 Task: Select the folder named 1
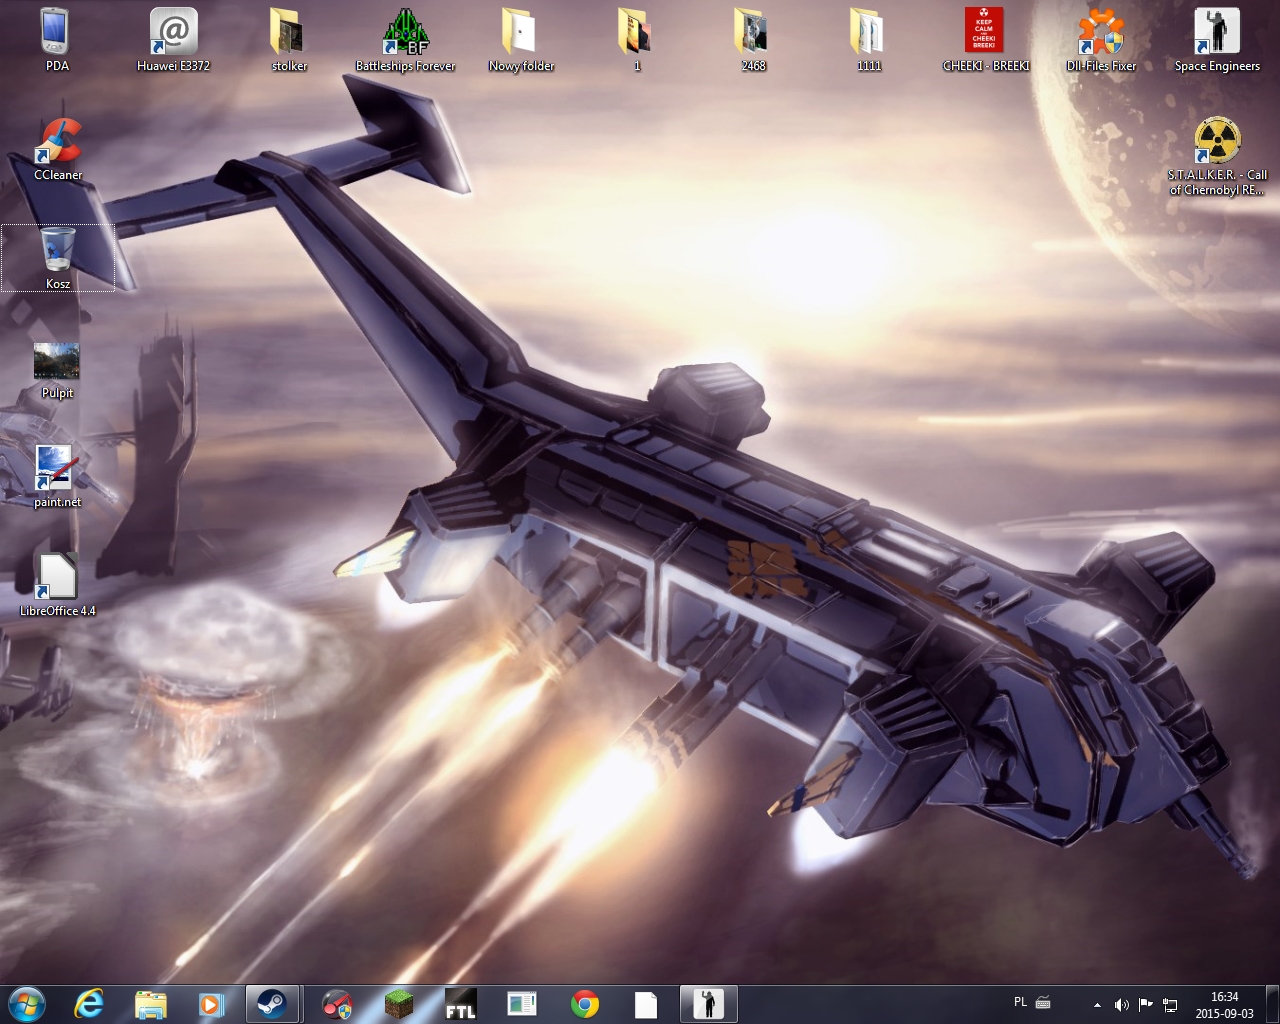637,40
